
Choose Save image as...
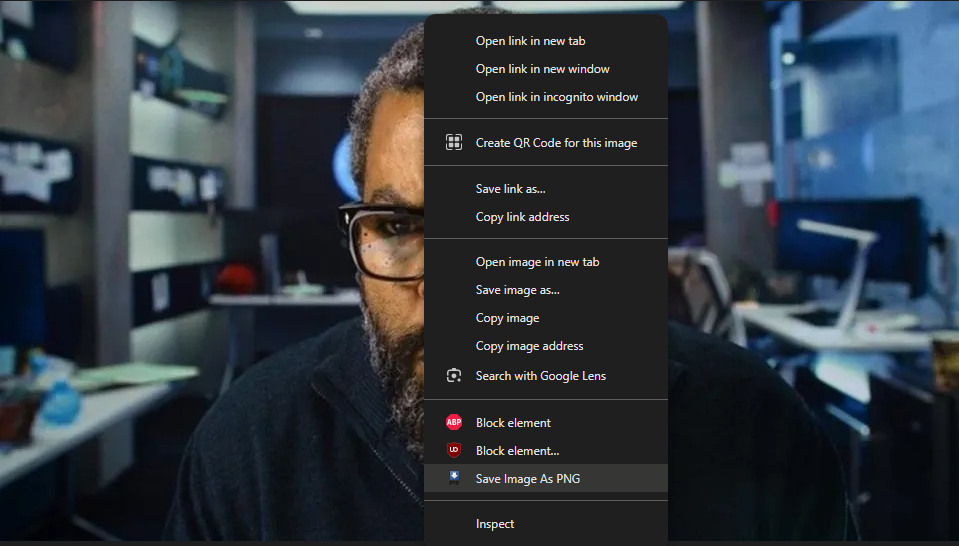coord(546,290)
